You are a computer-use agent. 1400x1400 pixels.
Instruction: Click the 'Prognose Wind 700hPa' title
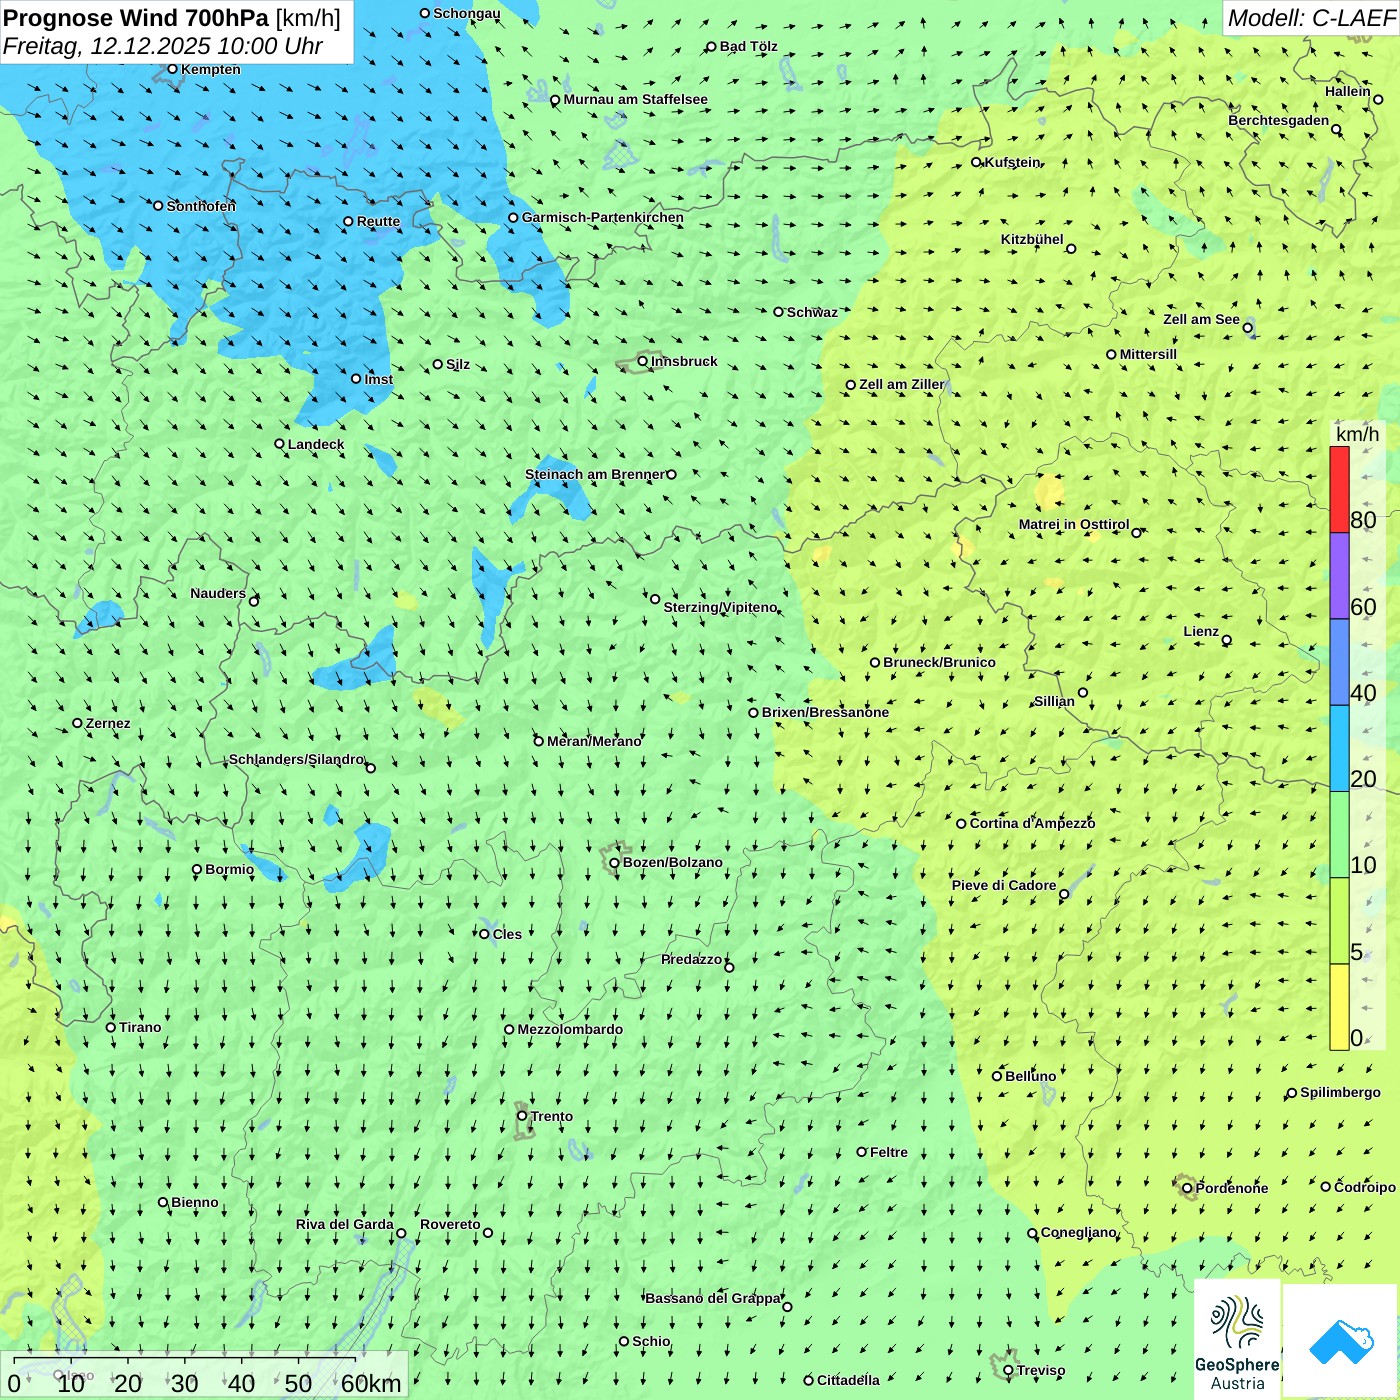[x=136, y=18]
